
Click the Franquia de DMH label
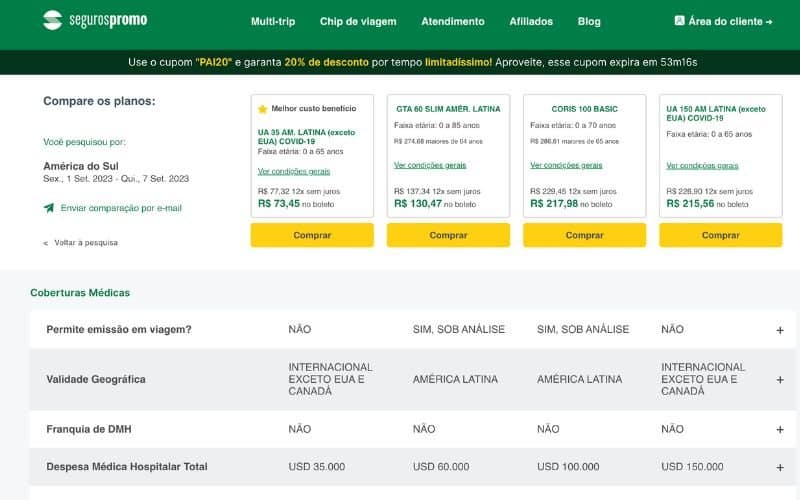(x=89, y=429)
